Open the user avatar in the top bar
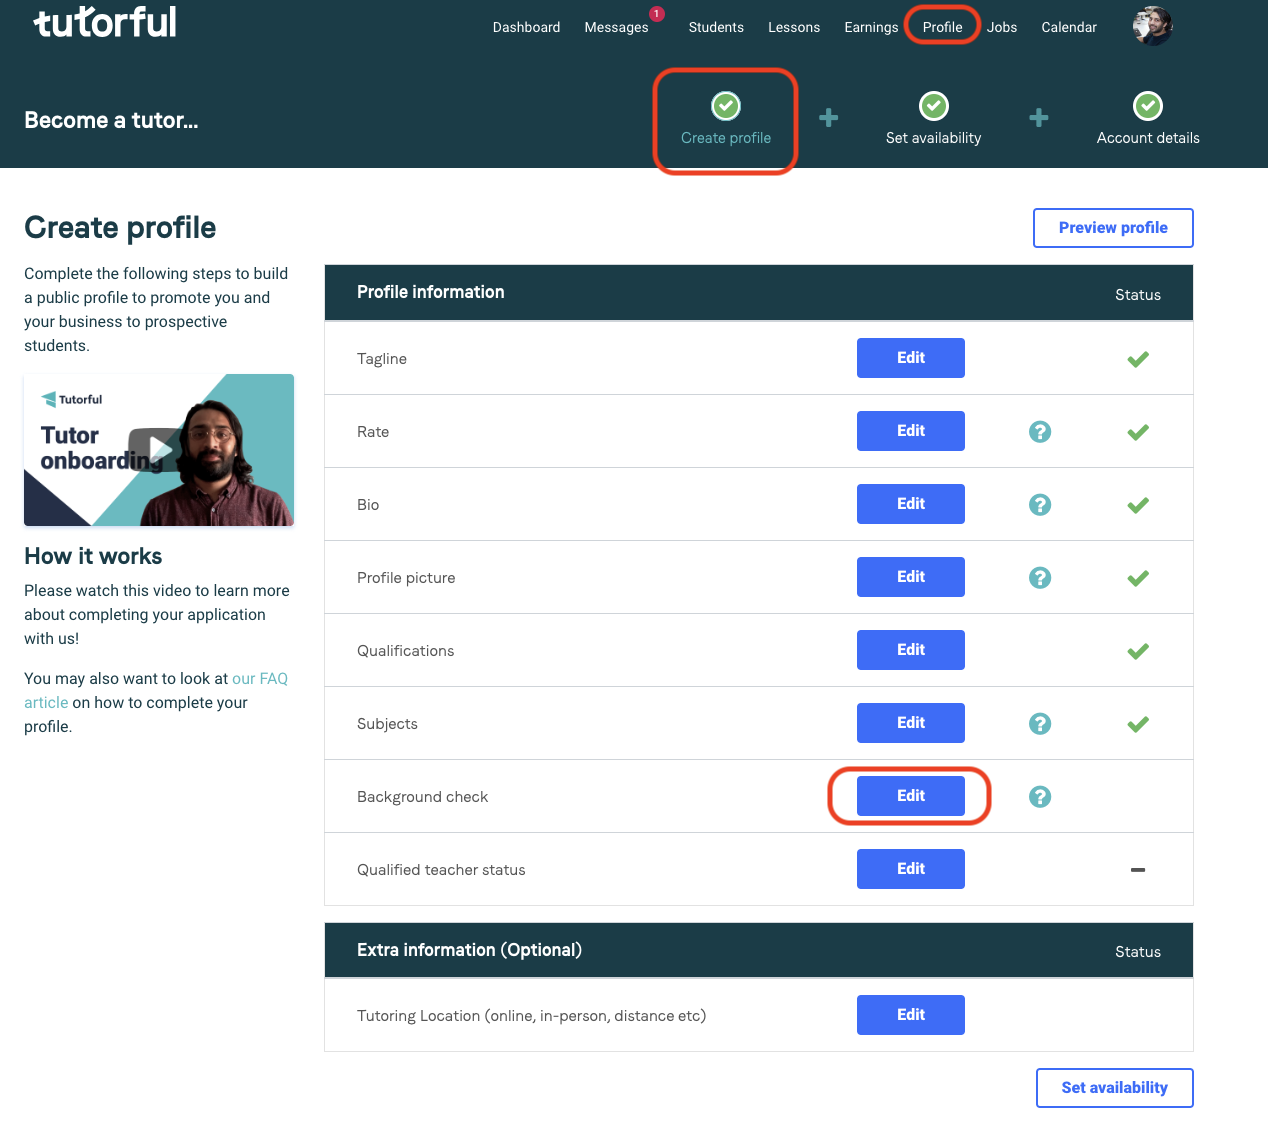The image size is (1268, 1126). click(x=1152, y=26)
